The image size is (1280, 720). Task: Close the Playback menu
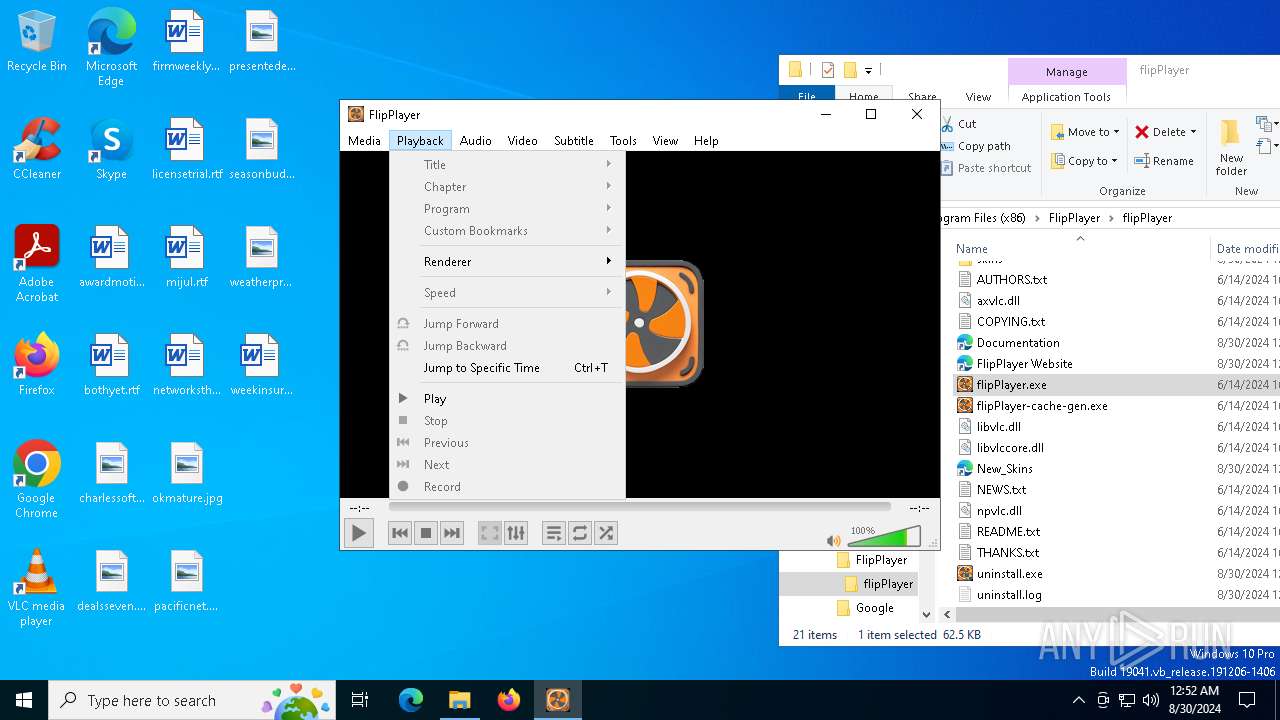[420, 141]
